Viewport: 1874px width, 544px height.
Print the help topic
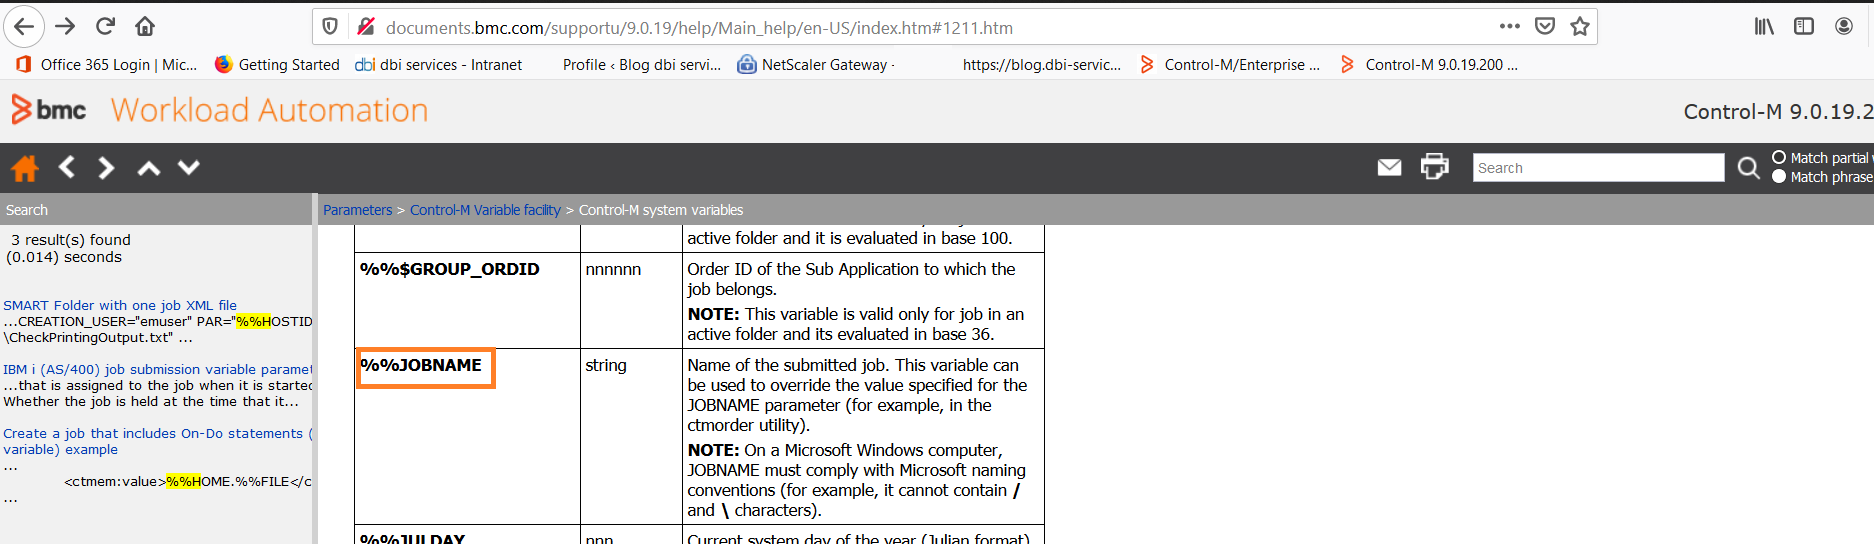click(x=1435, y=166)
